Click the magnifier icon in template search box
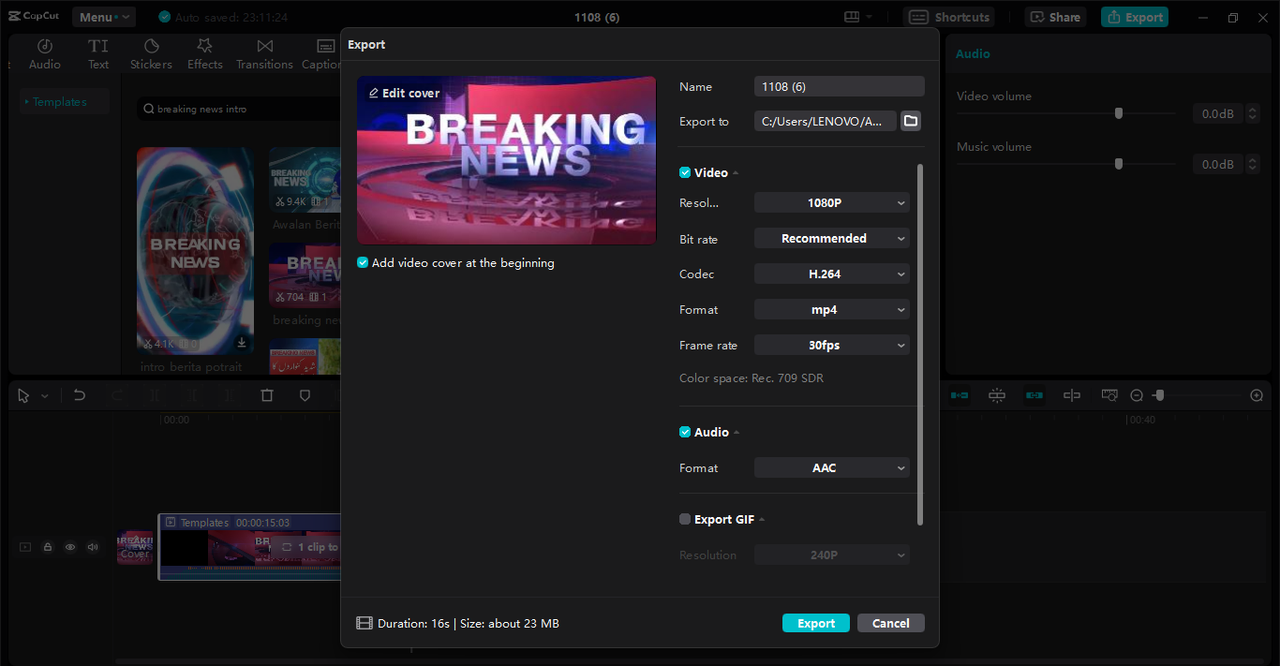This screenshot has height=666, width=1280. (x=149, y=109)
